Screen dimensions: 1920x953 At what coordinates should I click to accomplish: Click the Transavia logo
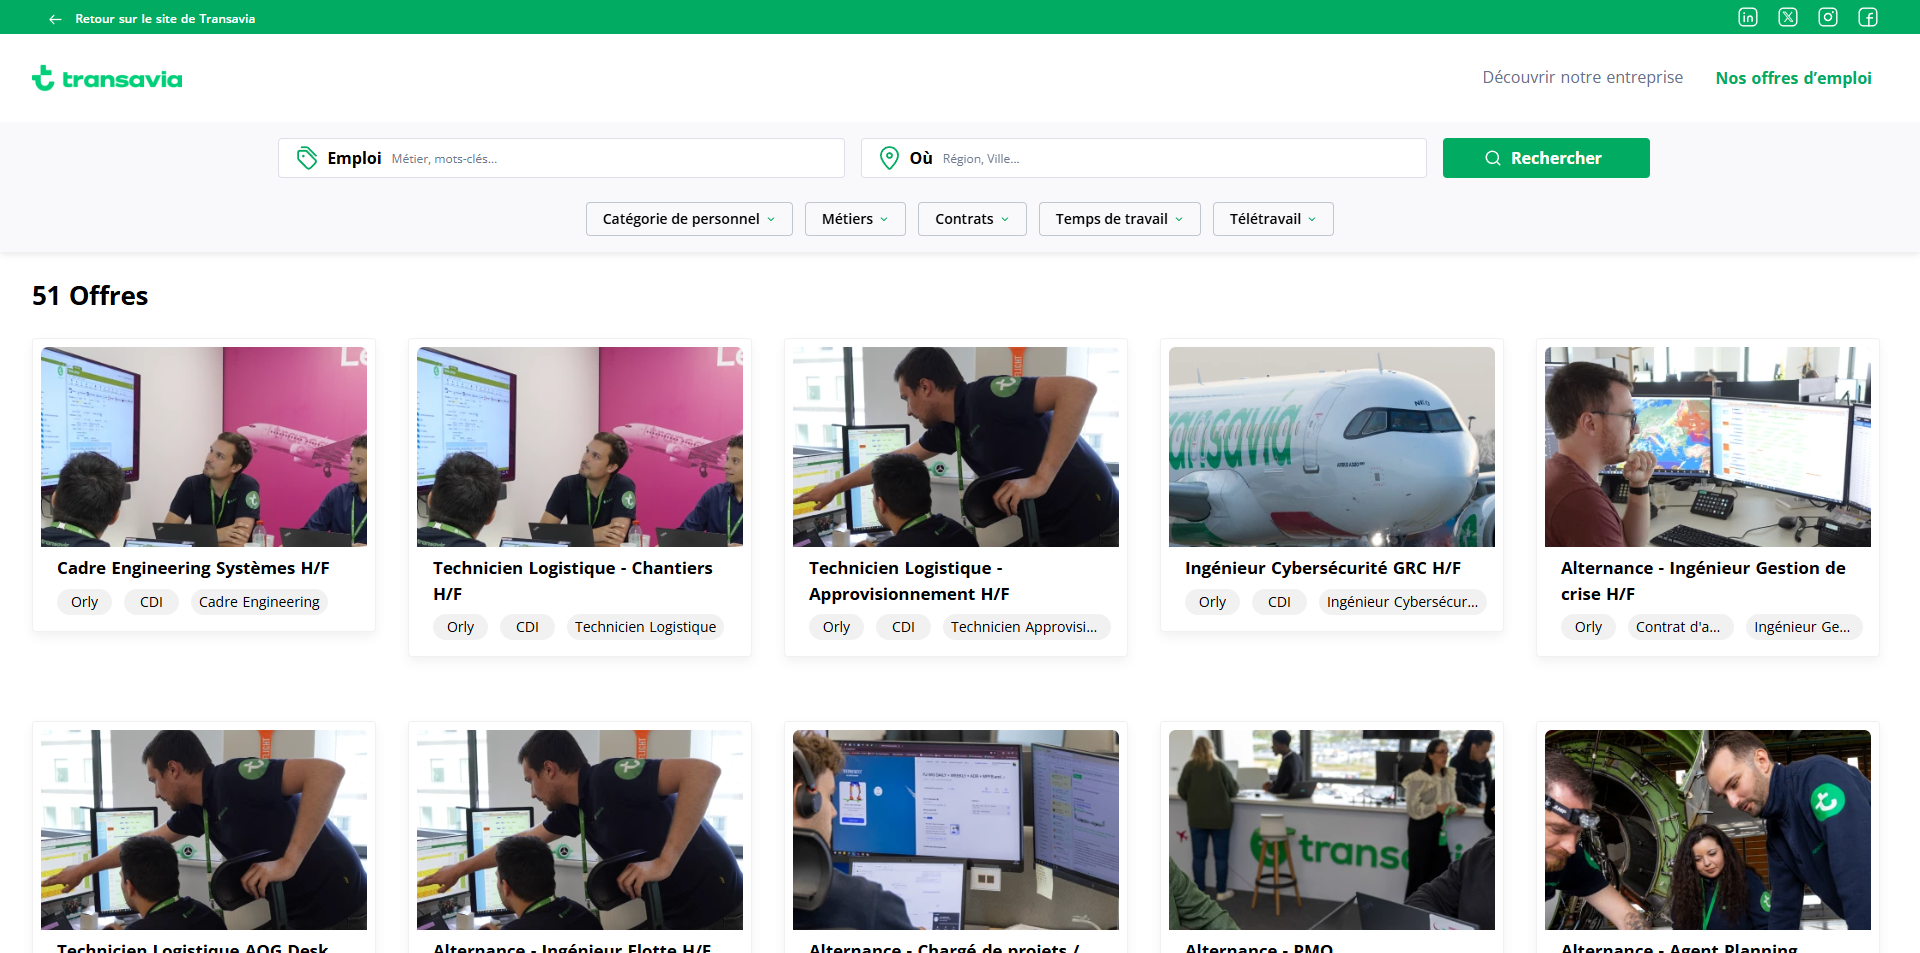[107, 78]
